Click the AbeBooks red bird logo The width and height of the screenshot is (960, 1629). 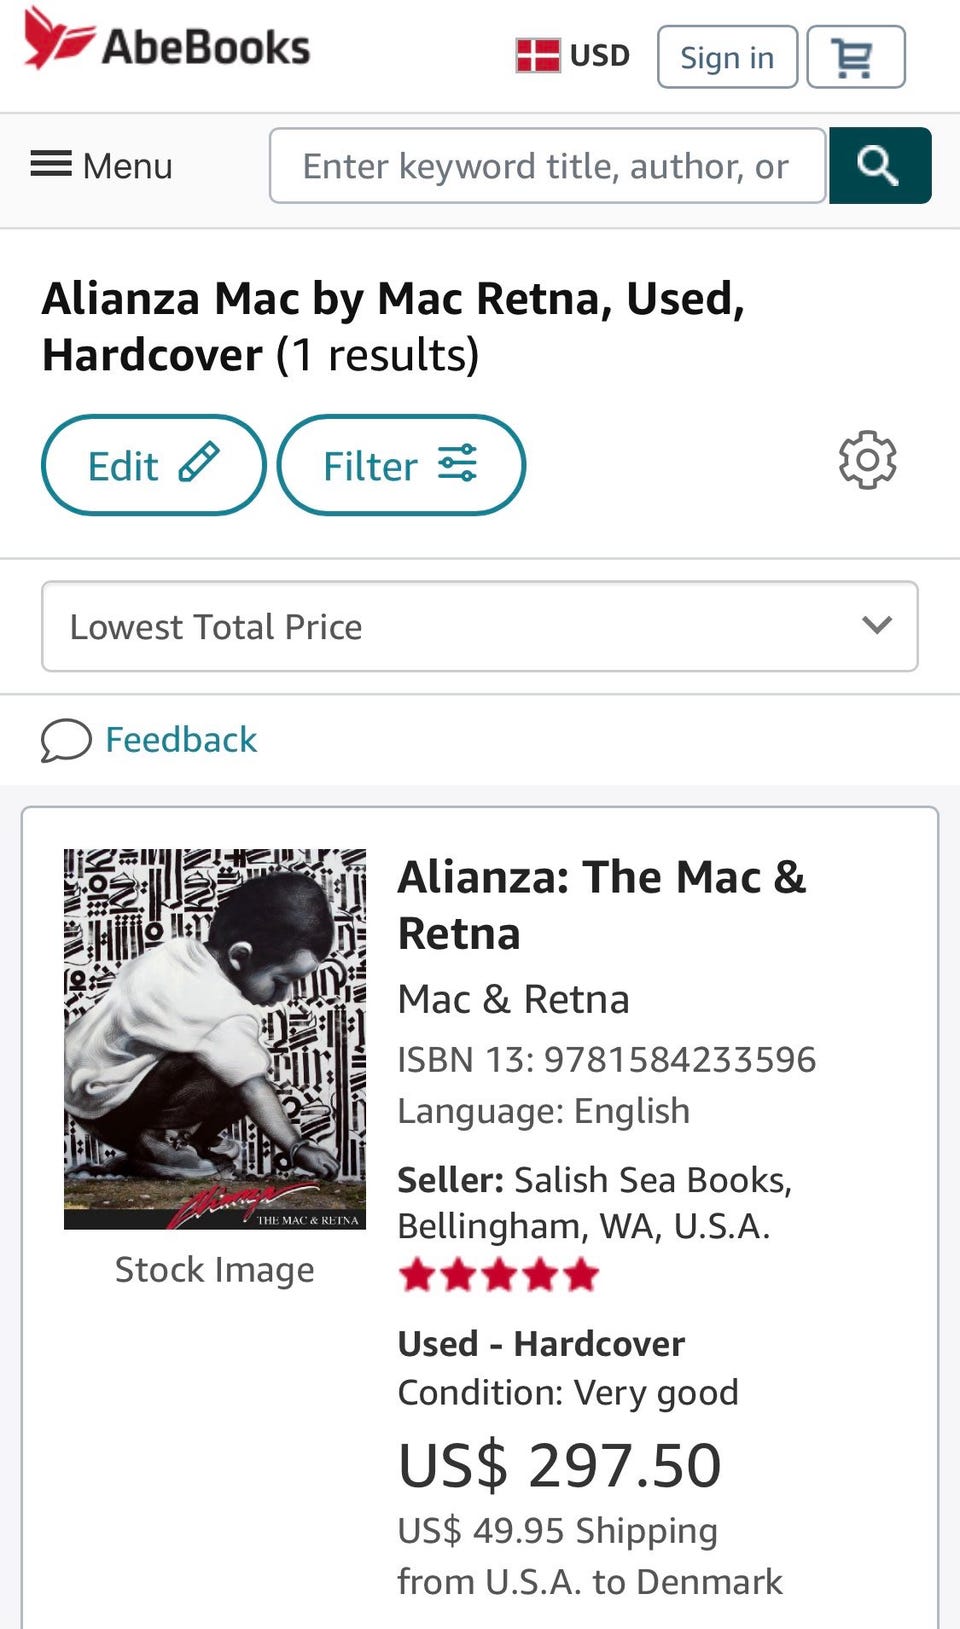[58, 39]
